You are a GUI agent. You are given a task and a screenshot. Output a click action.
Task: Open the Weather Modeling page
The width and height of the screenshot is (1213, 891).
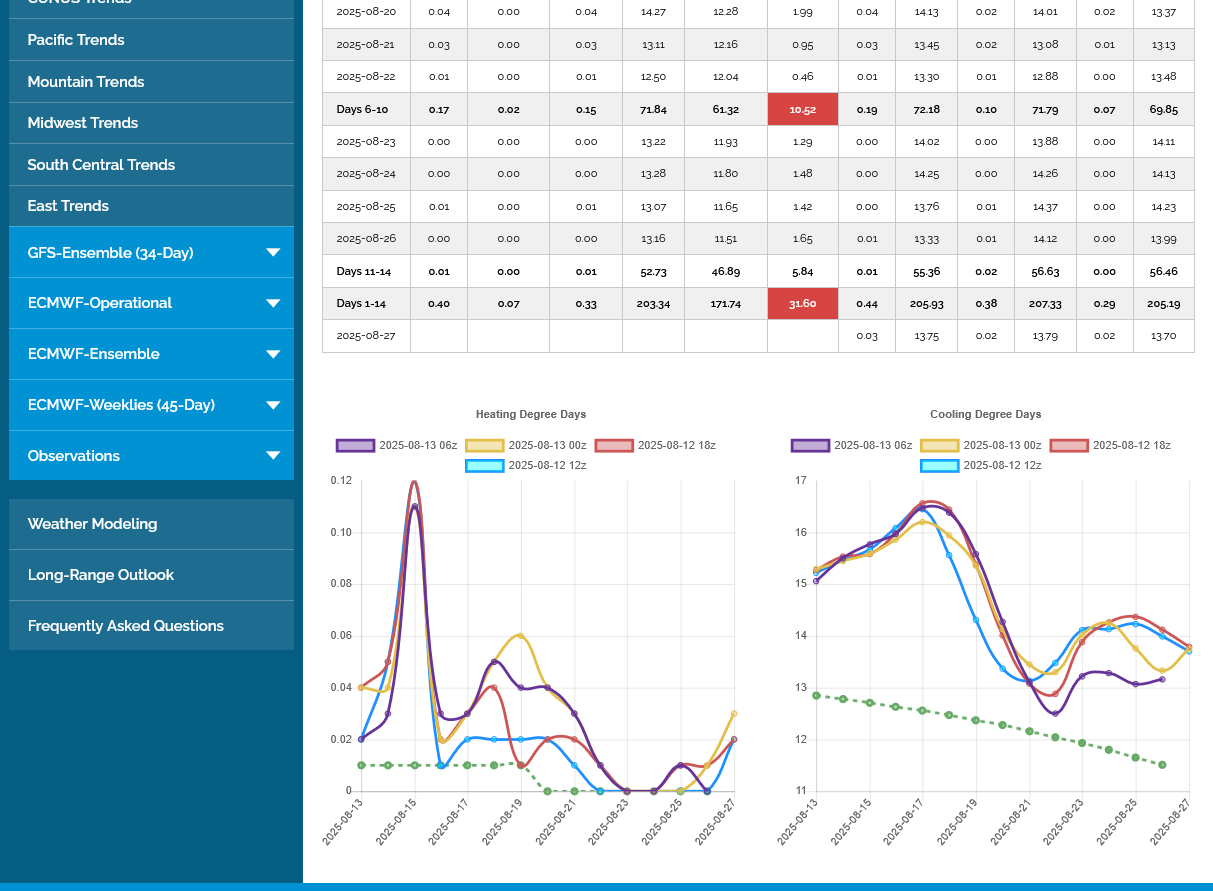[92, 524]
